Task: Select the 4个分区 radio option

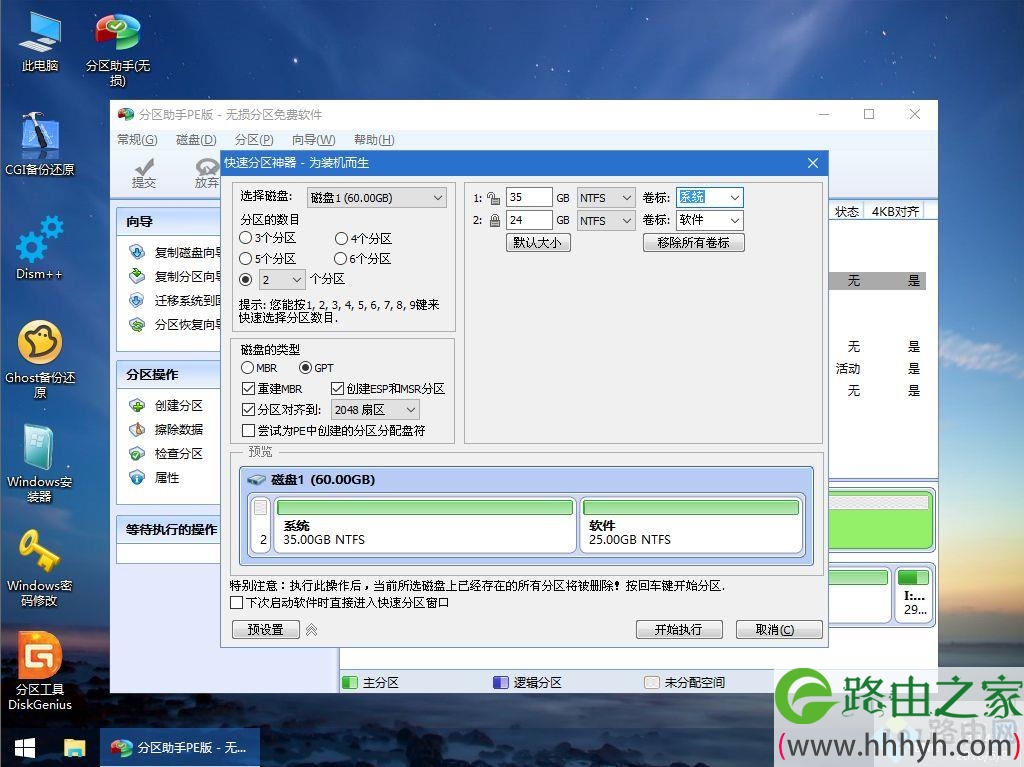Action: (x=341, y=238)
